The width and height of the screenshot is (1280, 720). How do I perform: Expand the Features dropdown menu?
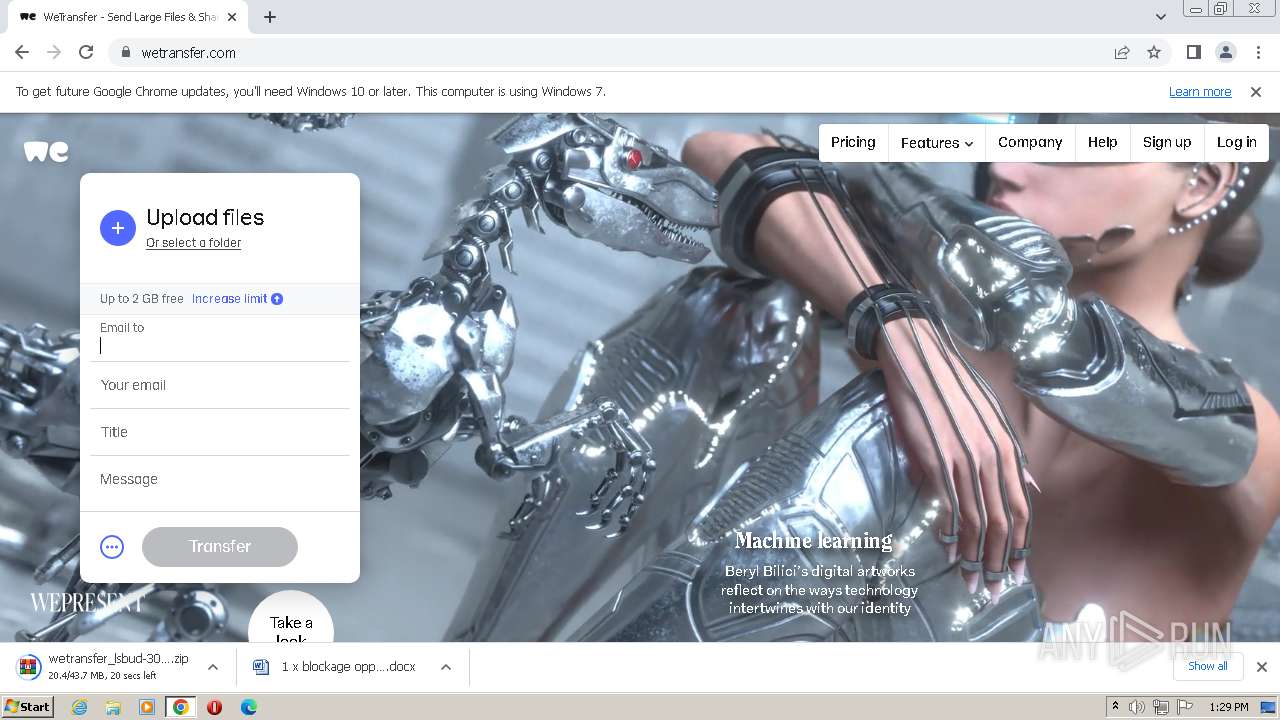click(936, 143)
